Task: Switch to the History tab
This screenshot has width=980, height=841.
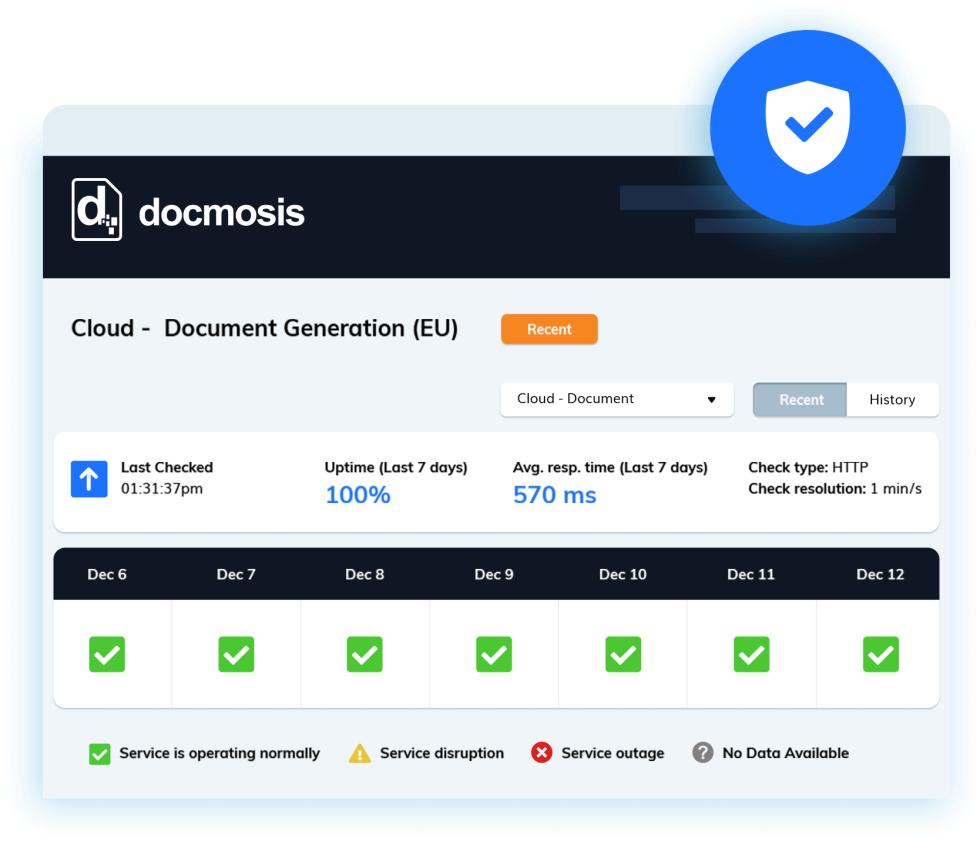Action: pyautogui.click(x=892, y=399)
